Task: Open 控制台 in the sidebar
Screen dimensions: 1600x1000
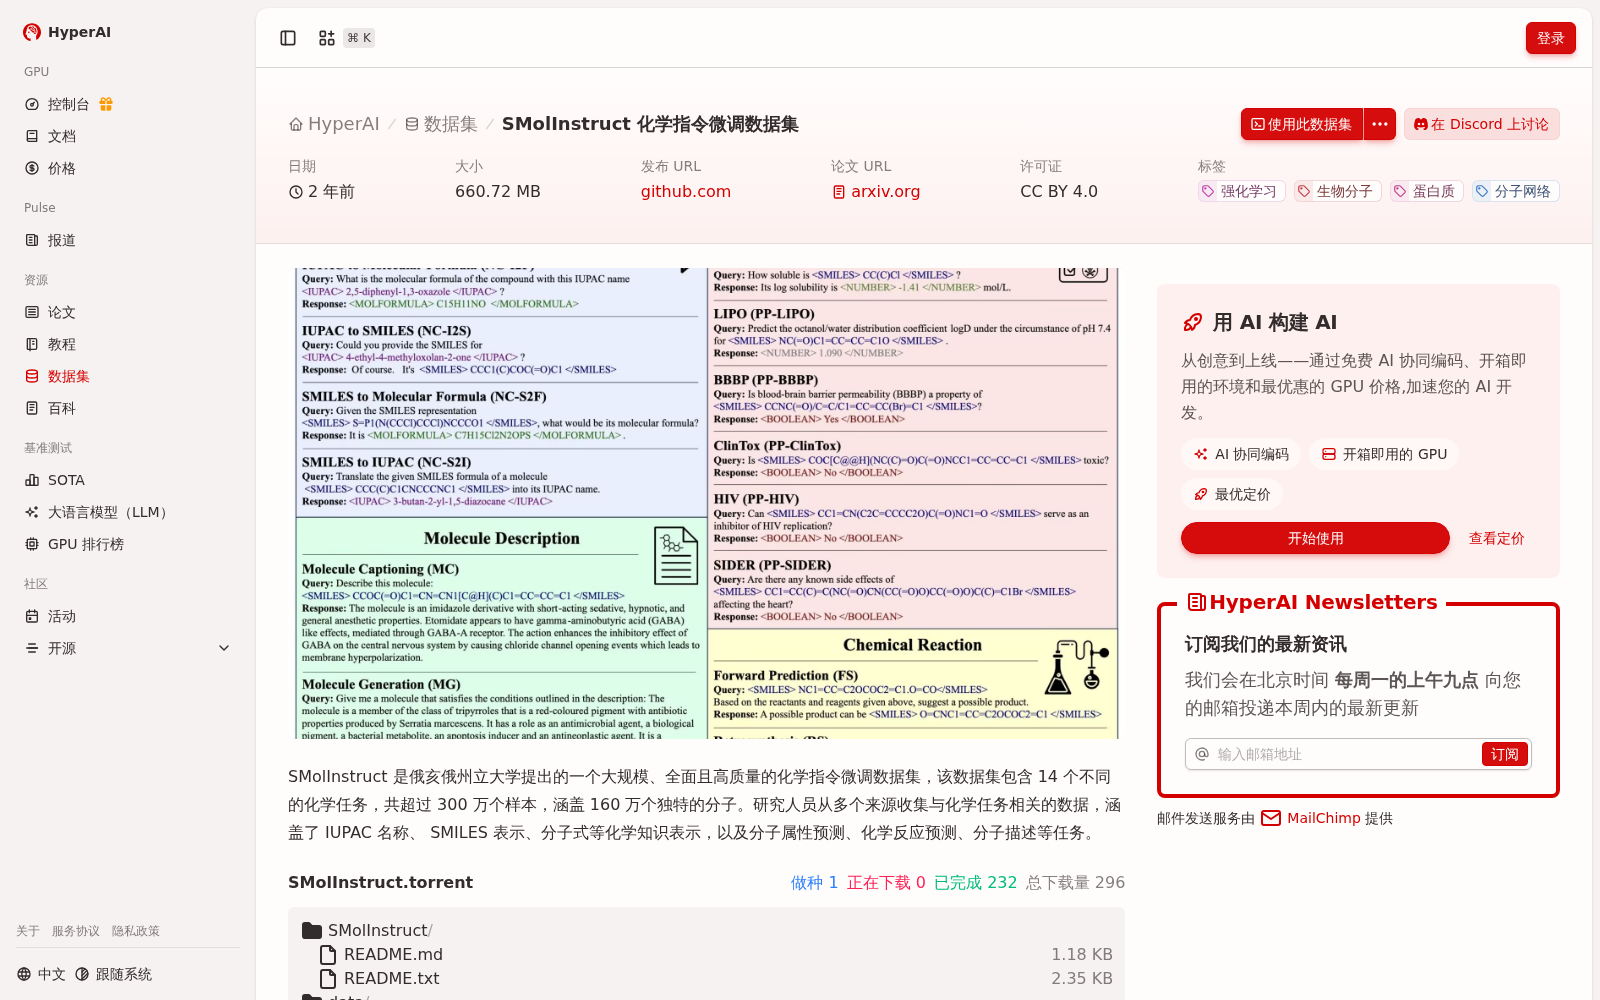Action: click(x=68, y=104)
